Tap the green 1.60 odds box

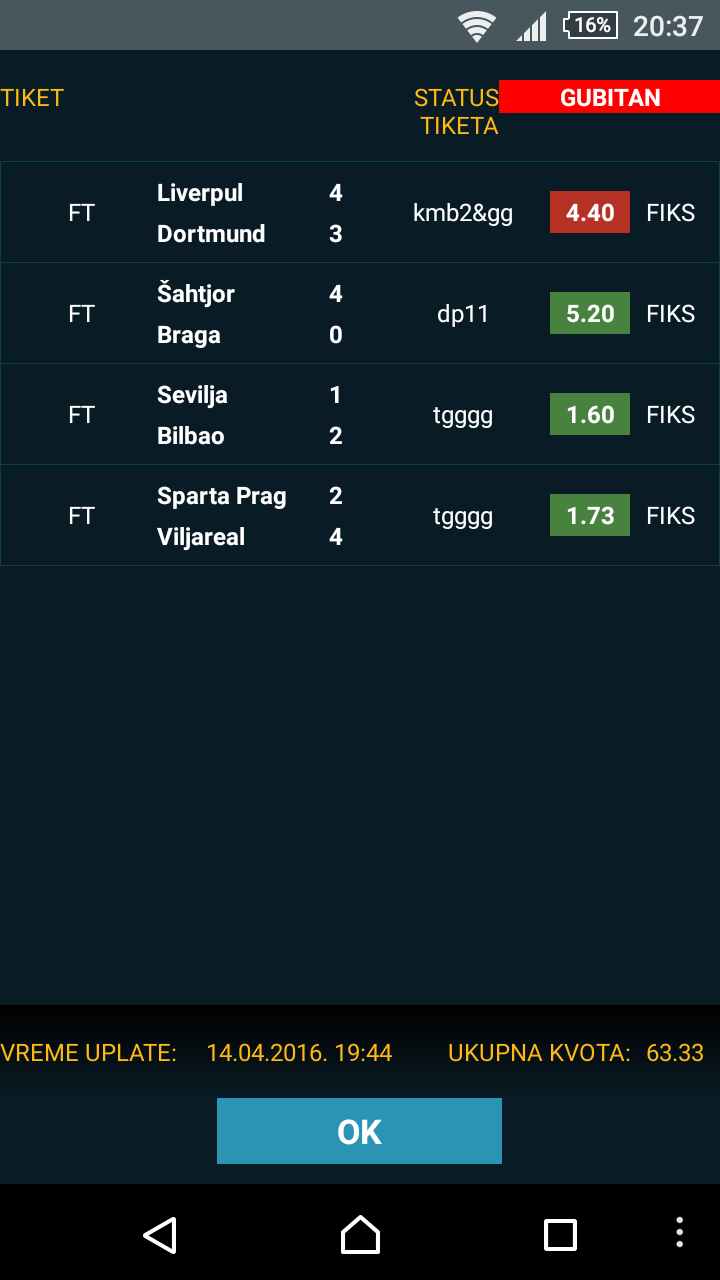(x=590, y=414)
